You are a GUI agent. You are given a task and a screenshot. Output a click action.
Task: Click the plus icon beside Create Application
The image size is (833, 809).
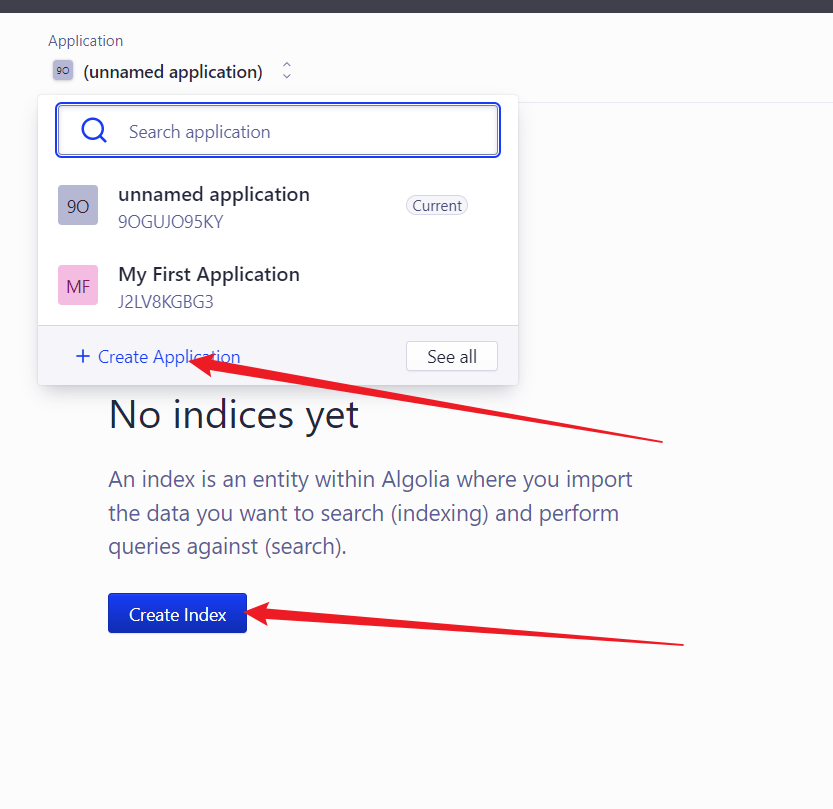83,357
